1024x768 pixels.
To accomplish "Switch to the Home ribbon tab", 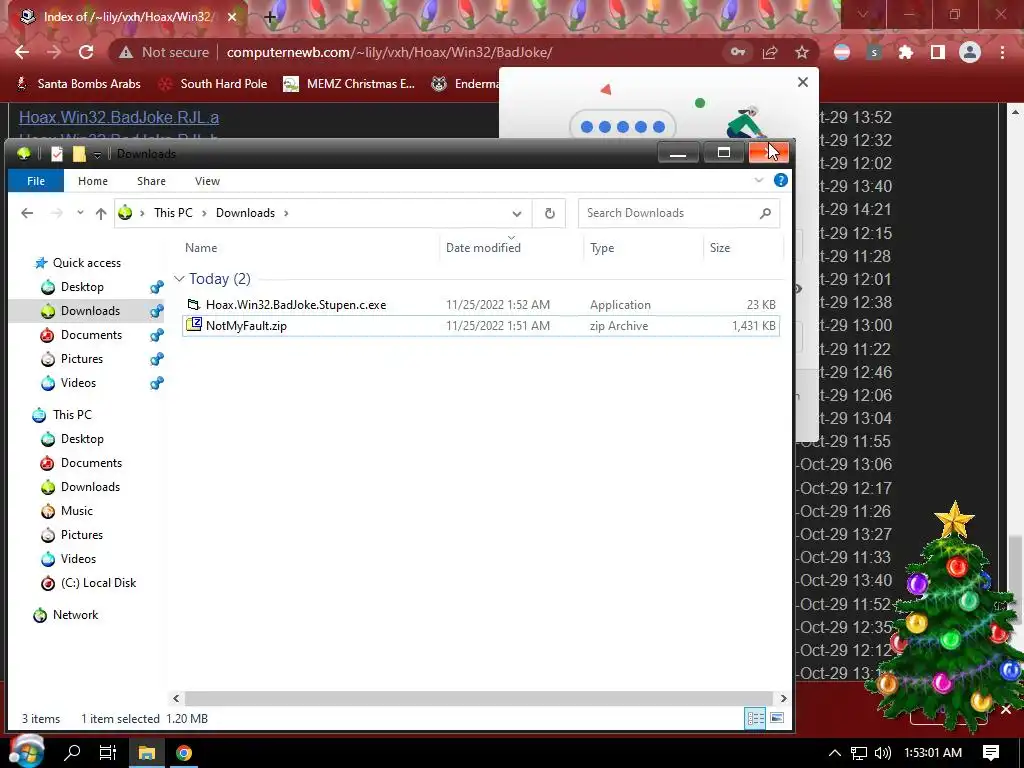I will (93, 181).
